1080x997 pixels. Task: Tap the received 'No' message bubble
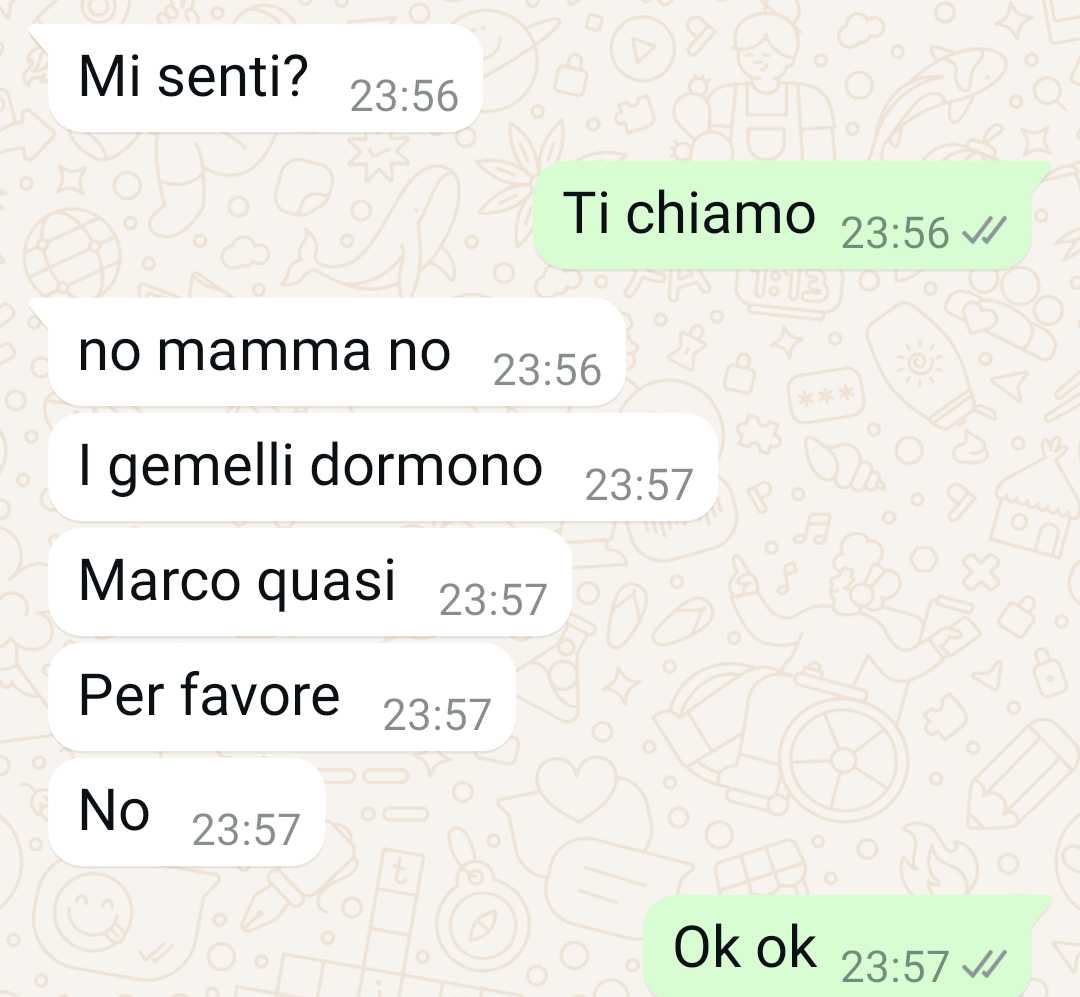(x=186, y=812)
